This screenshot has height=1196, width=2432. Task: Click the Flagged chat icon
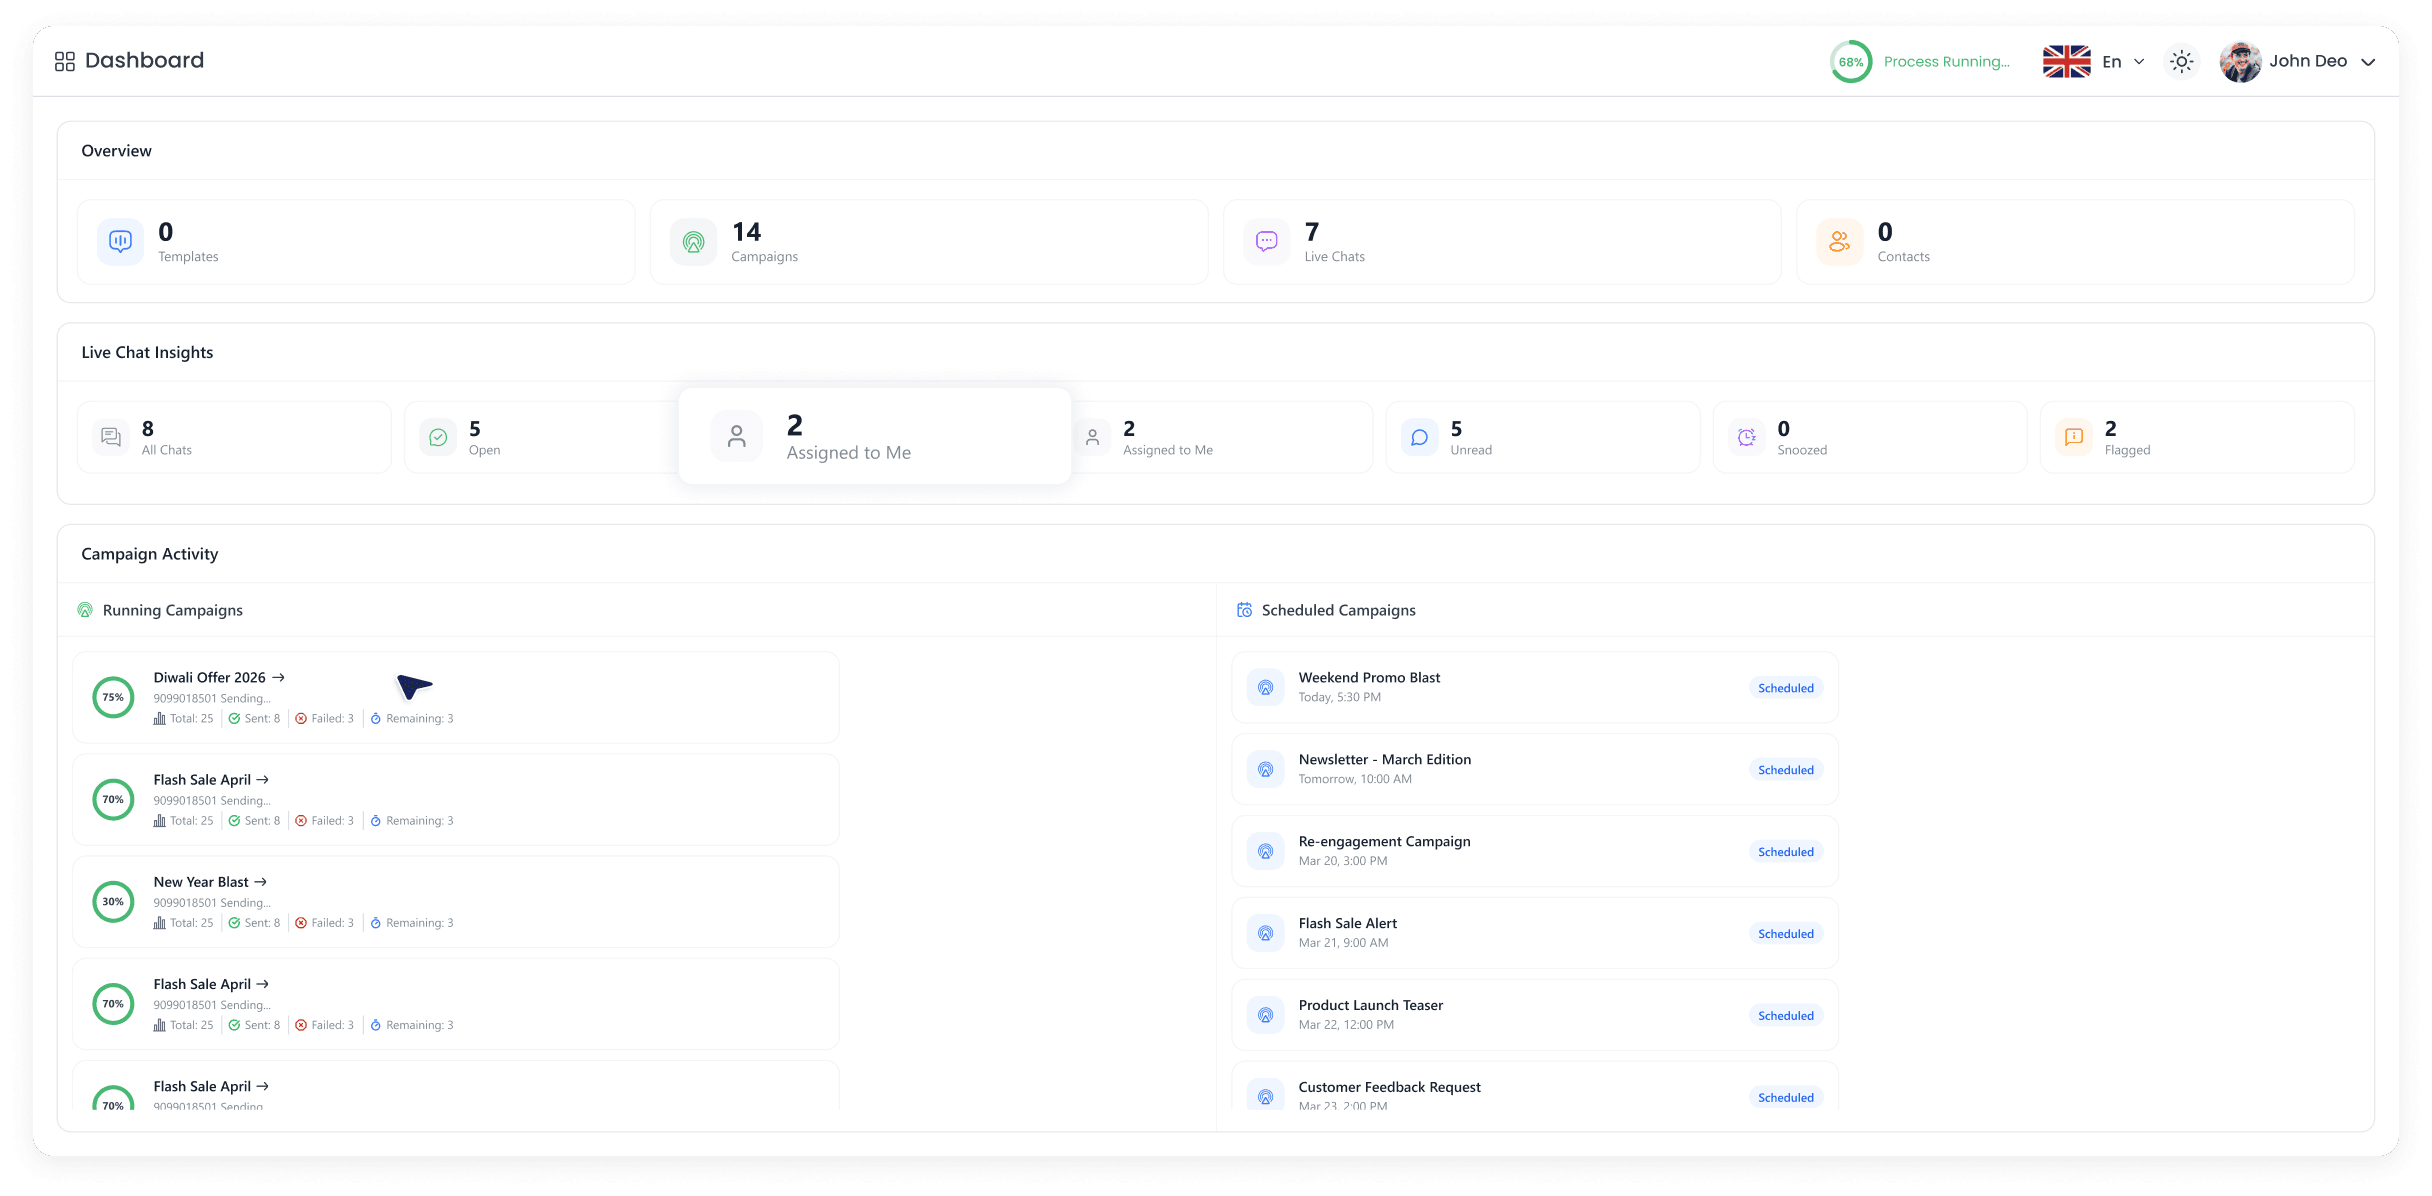(2073, 436)
